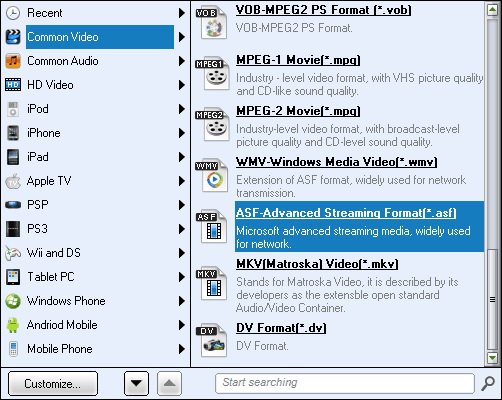Focus the Start searching field
The image size is (502, 400).
pos(345,383)
